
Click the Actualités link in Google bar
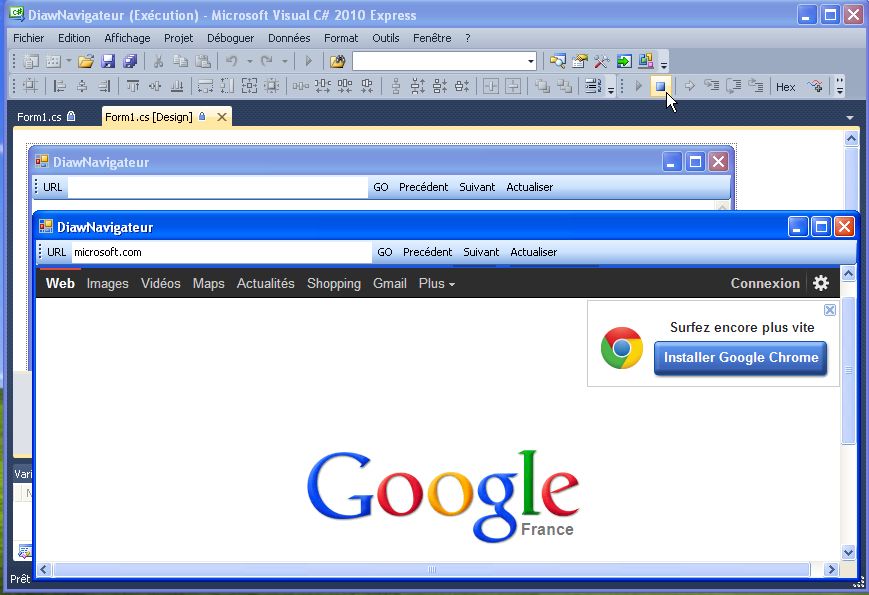265,283
